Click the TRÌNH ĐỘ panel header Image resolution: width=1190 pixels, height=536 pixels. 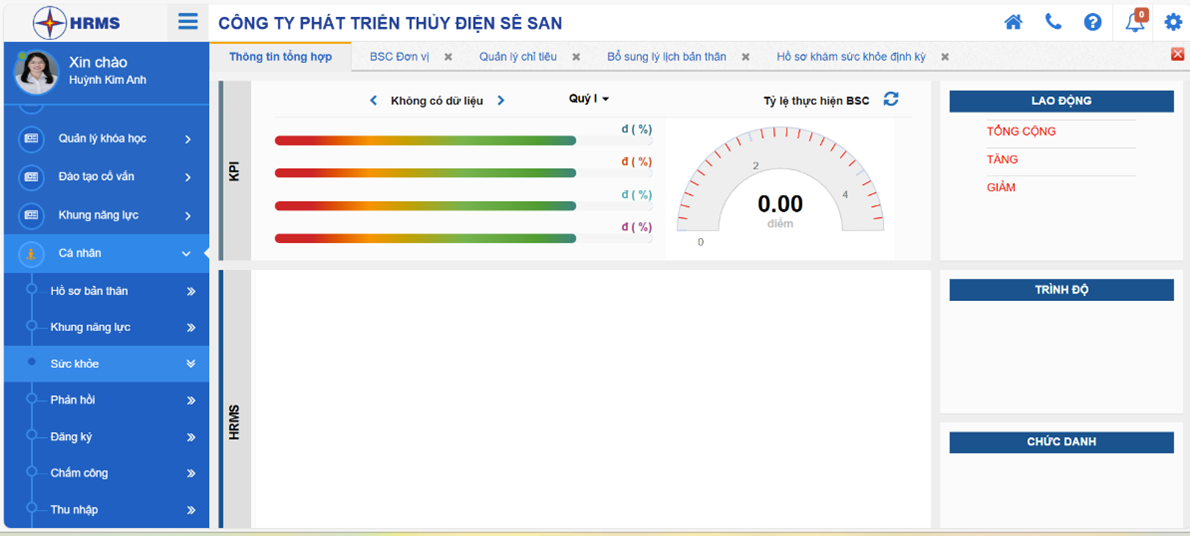pos(1061,290)
